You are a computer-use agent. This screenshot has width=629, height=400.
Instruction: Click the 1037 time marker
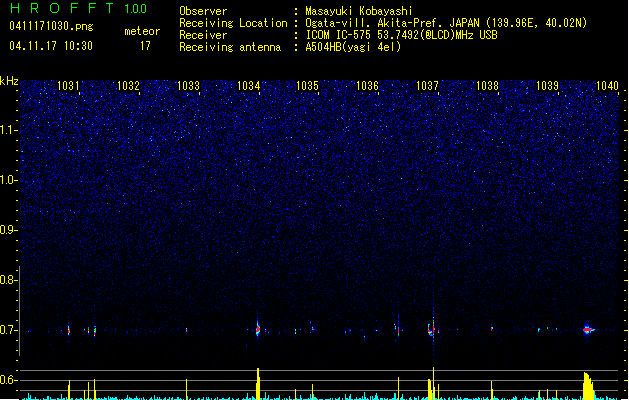[x=427, y=86]
